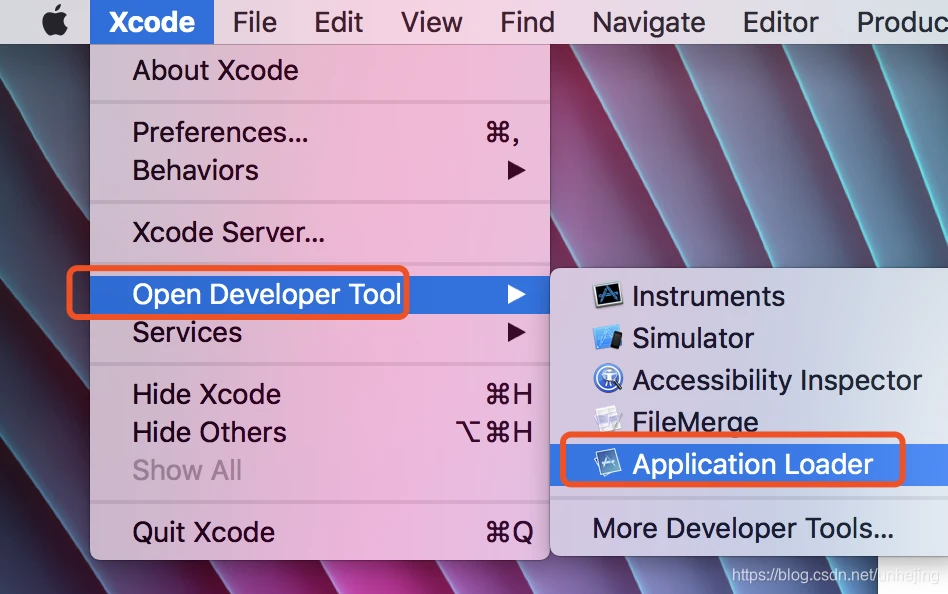This screenshot has height=594, width=948.
Task: Open the Navigate menu
Action: tap(648, 22)
